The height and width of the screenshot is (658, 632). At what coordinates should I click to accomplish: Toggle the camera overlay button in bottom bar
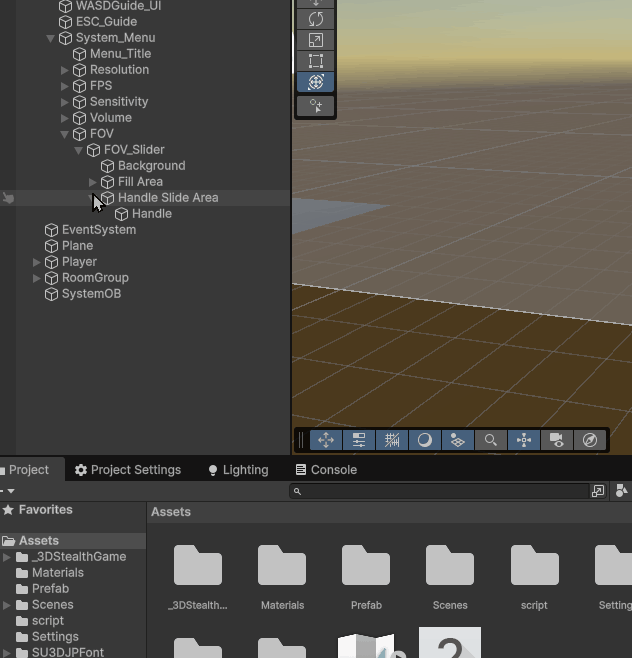click(557, 440)
